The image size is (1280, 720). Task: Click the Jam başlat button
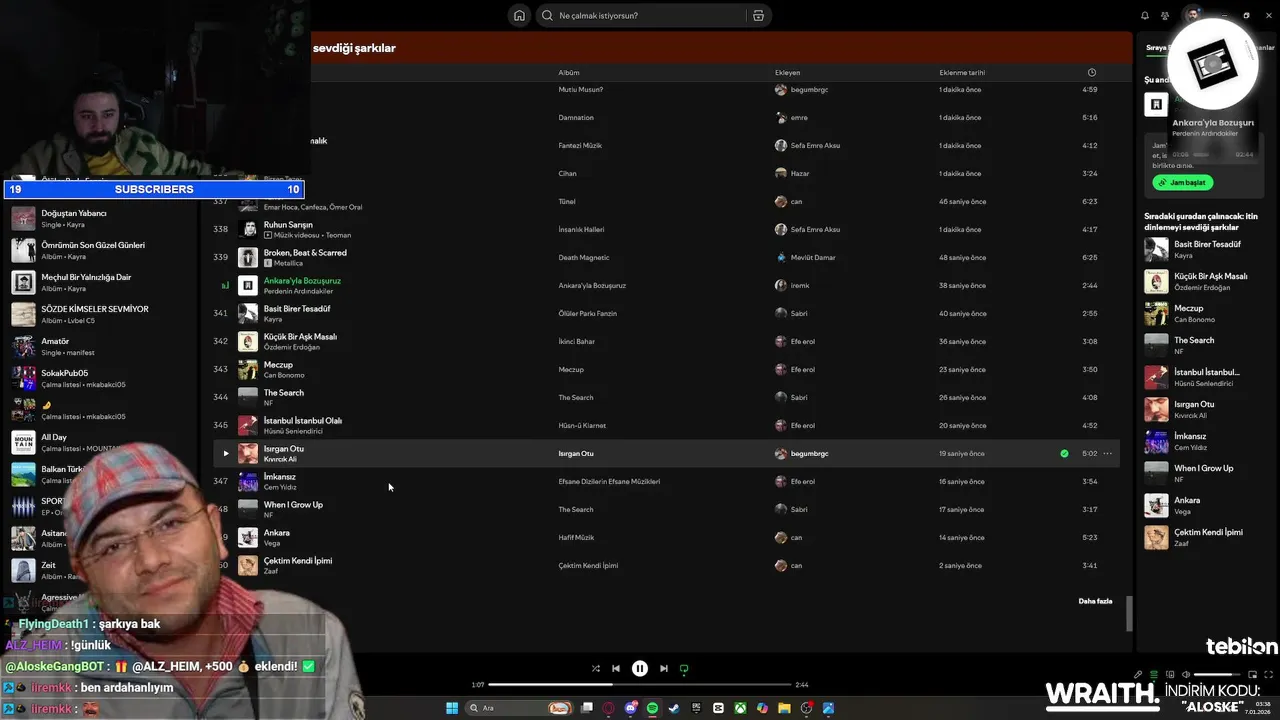[x=1182, y=183]
